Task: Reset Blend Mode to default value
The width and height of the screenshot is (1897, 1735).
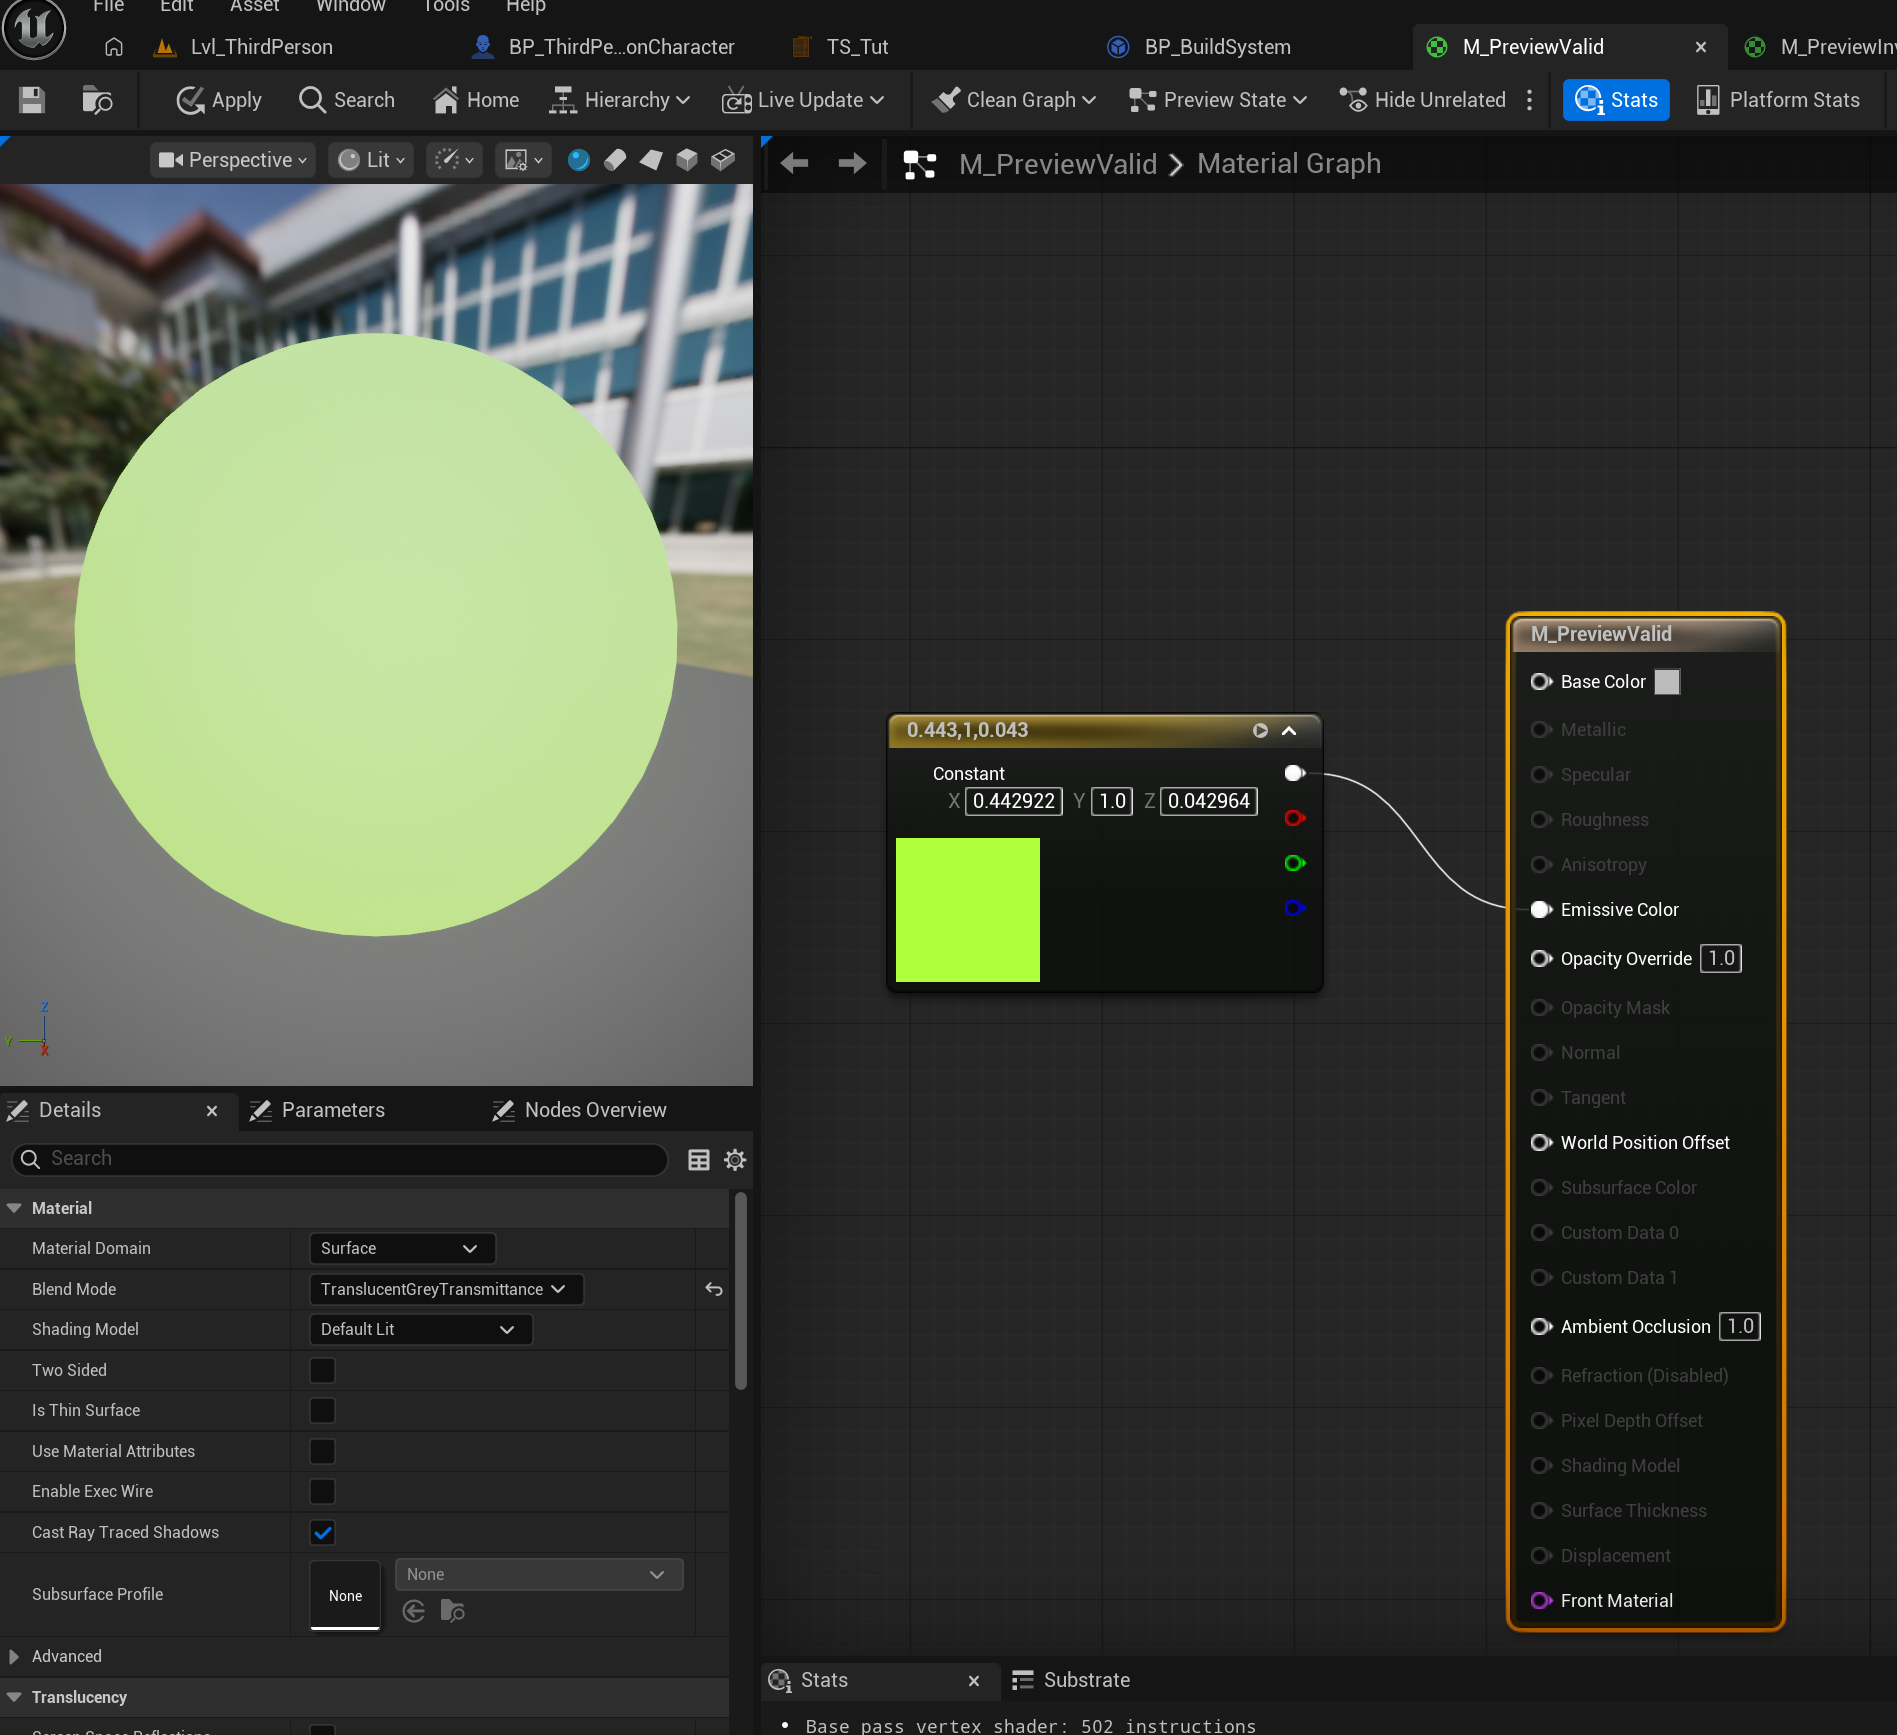Action: click(714, 1289)
